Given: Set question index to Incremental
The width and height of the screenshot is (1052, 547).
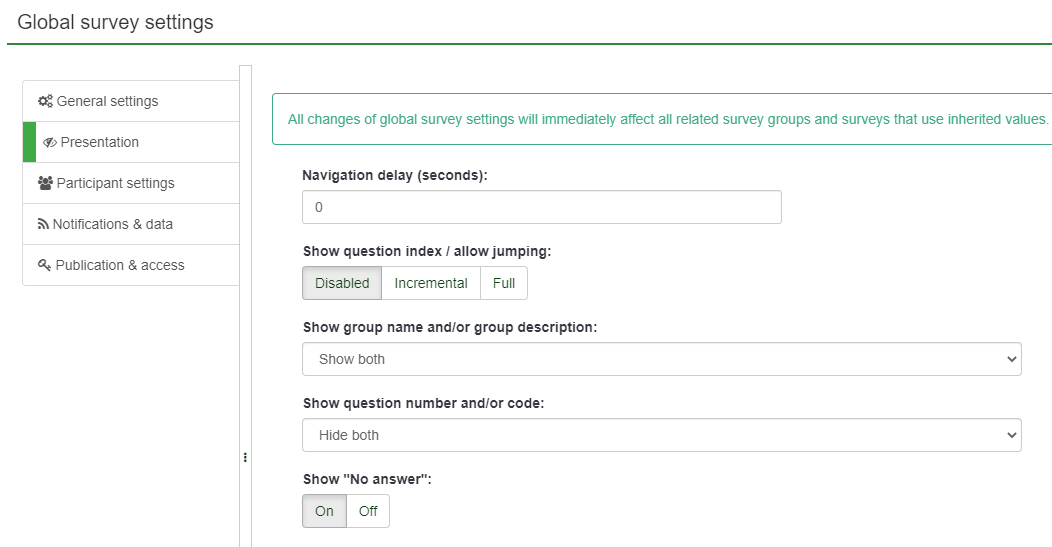Looking at the screenshot, I should click(431, 283).
